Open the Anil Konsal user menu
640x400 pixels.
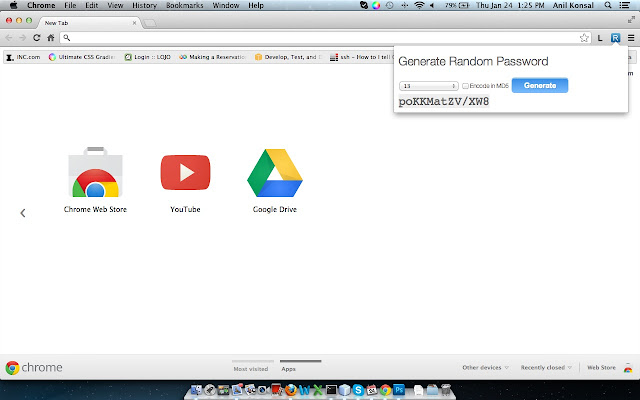coord(573,5)
